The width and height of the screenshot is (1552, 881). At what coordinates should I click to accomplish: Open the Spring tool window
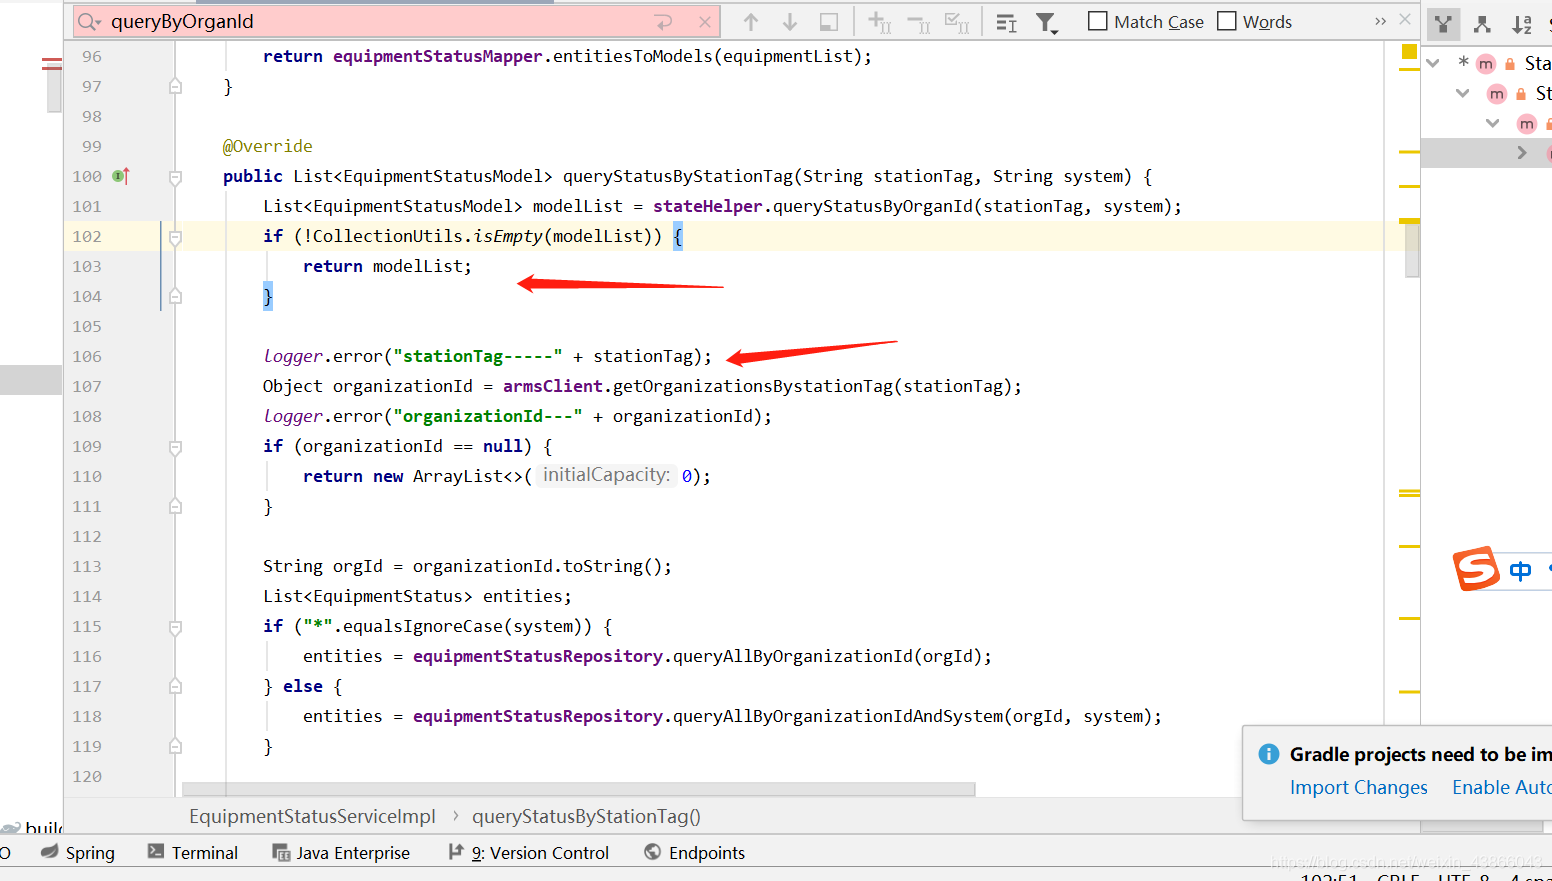78,852
